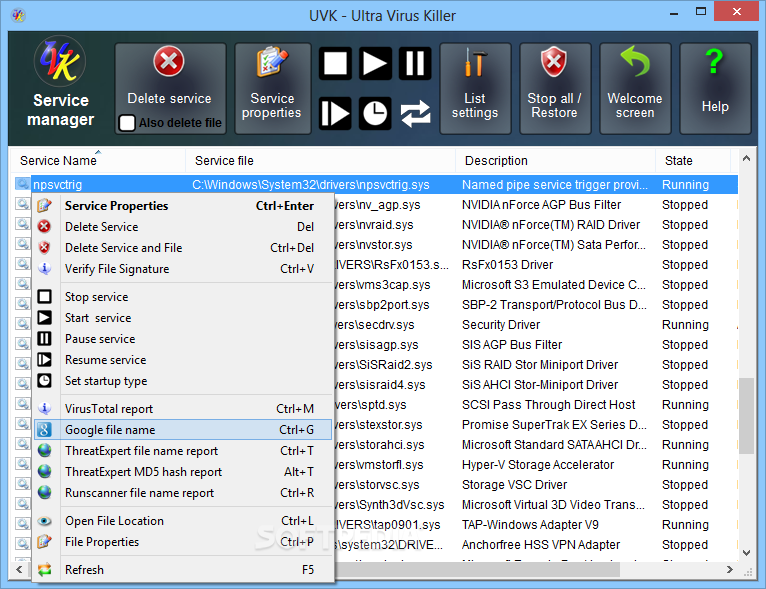This screenshot has width=766, height=589.
Task: Maximize the UVK window
Action: 701,12
